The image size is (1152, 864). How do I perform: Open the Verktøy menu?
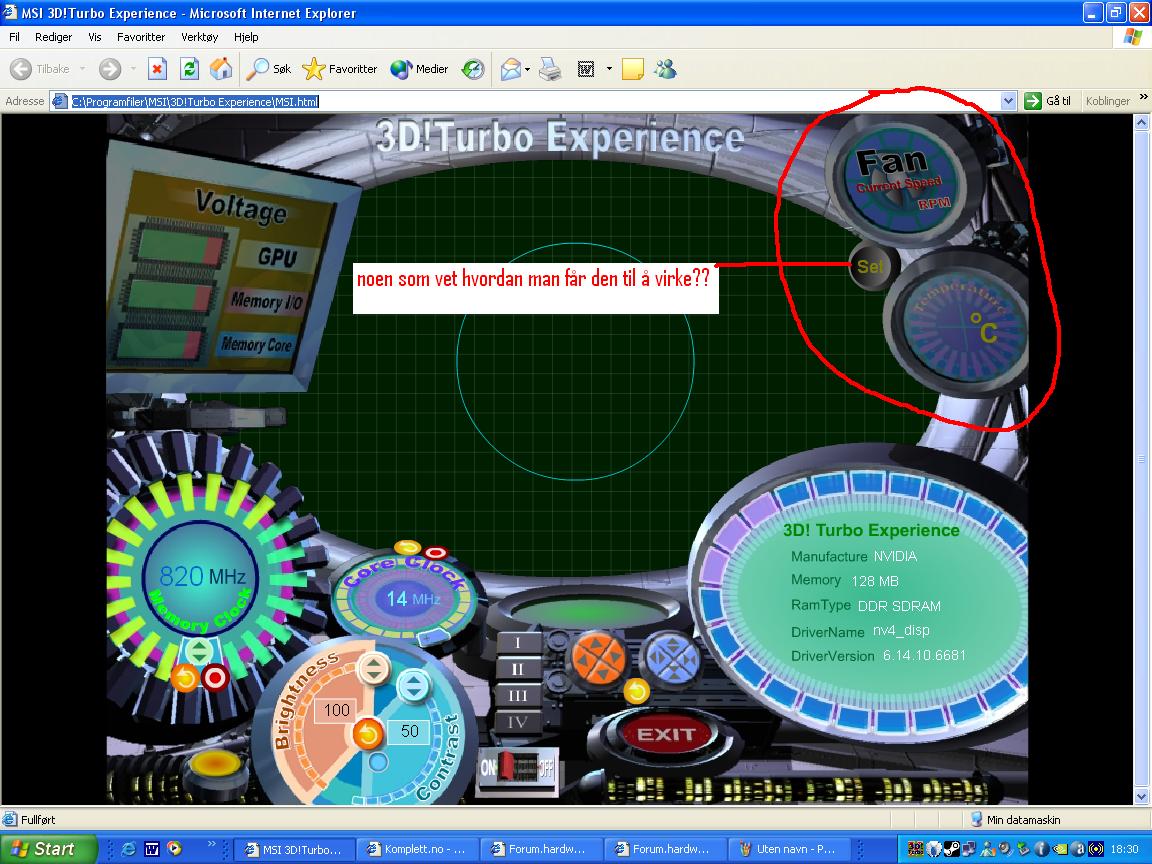coord(199,37)
